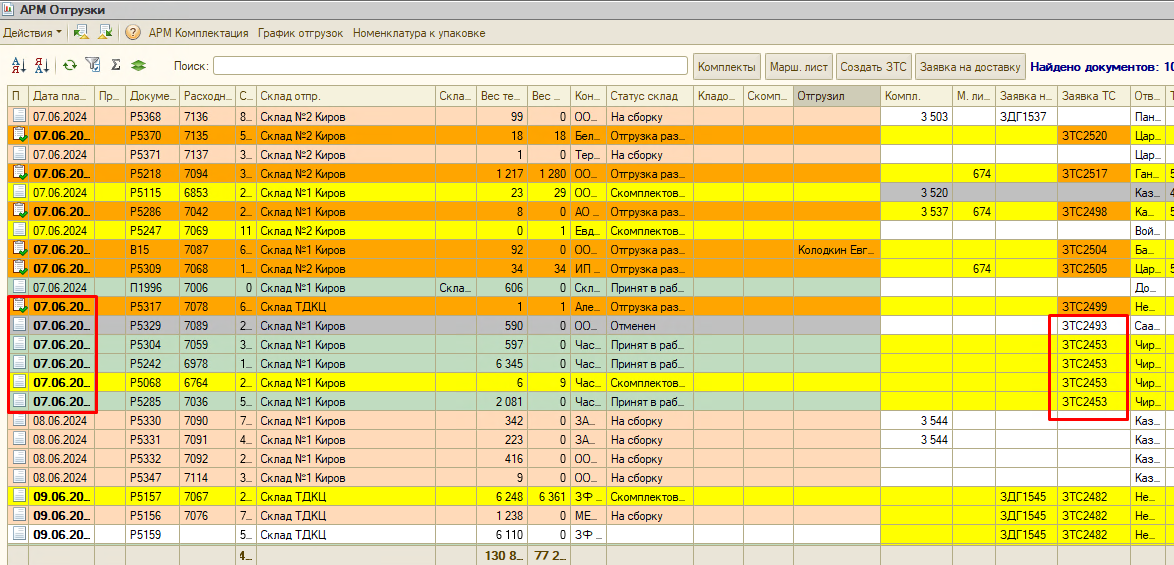Click the Комплекты button
Image resolution: width=1174 pixels, height=565 pixels.
tap(726, 67)
